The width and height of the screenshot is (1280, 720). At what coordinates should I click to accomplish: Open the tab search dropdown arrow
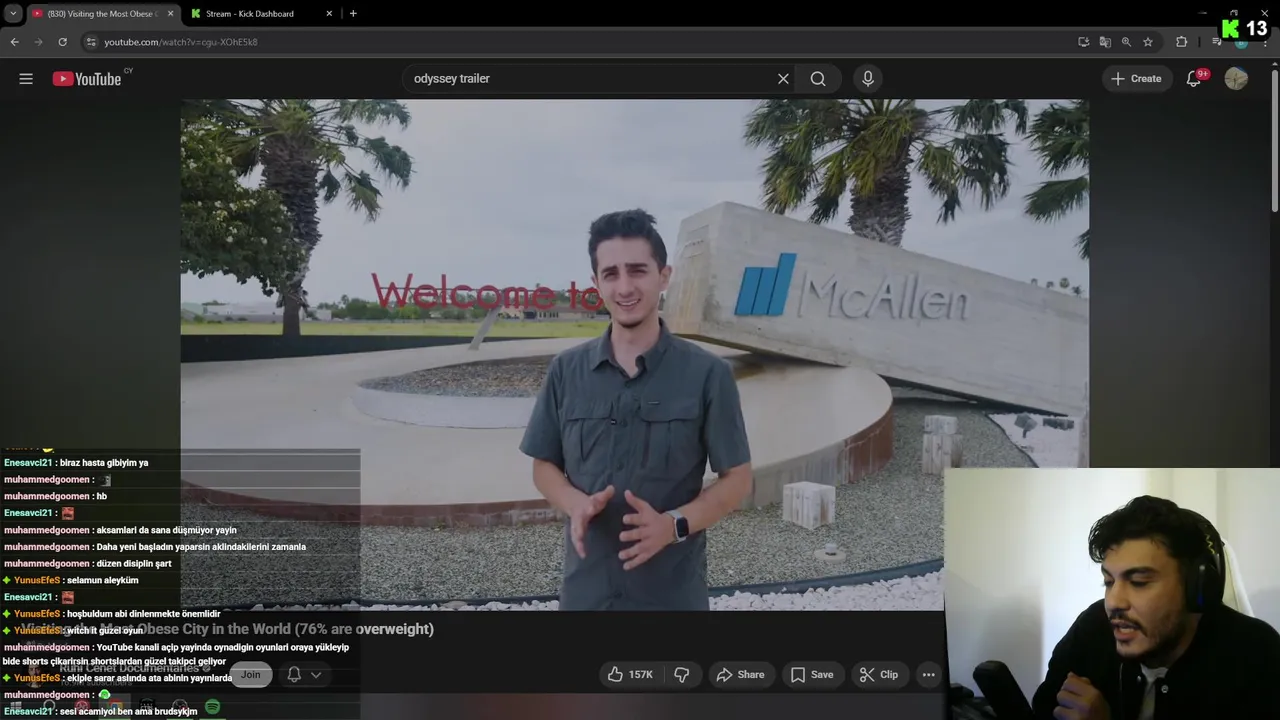[x=13, y=14]
